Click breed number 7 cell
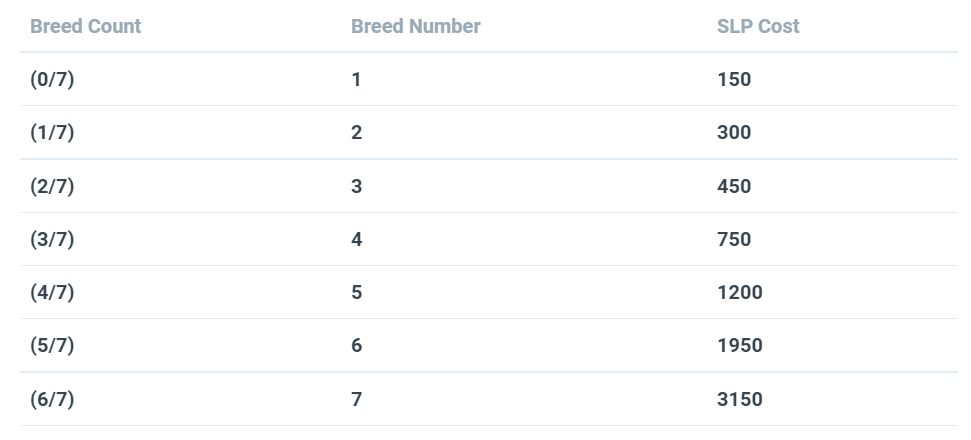971x440 pixels. [357, 399]
